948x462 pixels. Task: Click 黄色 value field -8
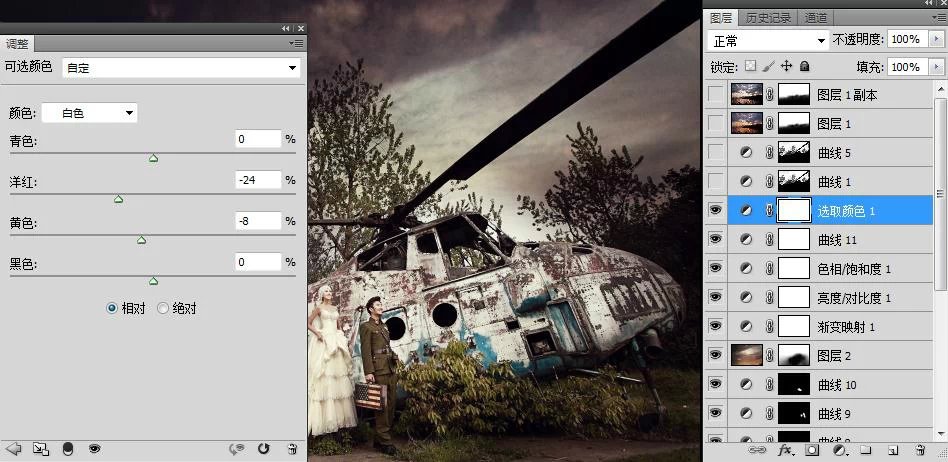point(258,221)
